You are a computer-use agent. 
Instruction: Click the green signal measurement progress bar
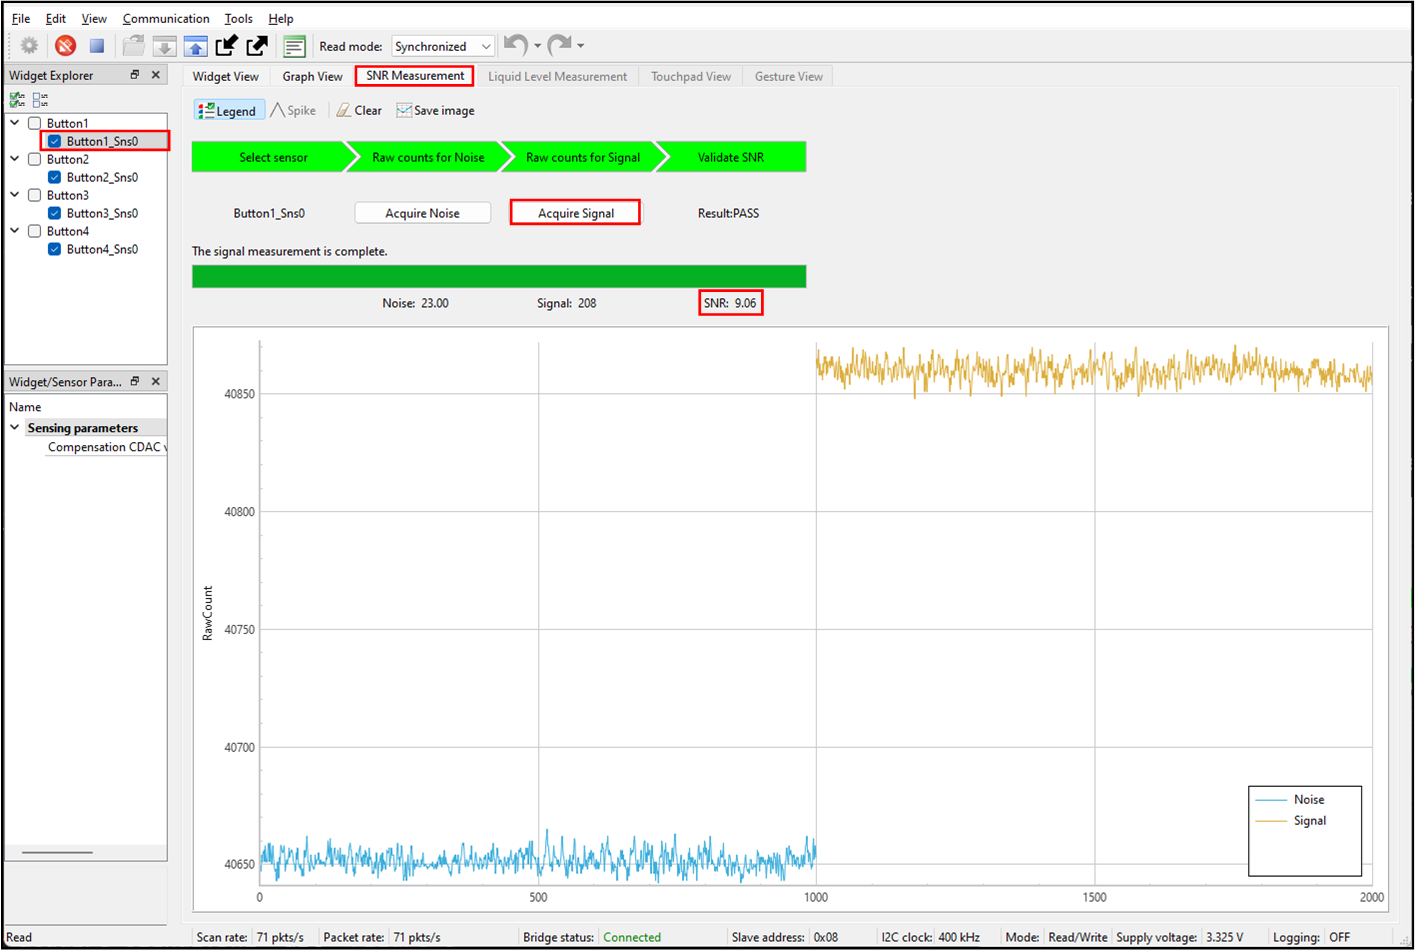499,277
